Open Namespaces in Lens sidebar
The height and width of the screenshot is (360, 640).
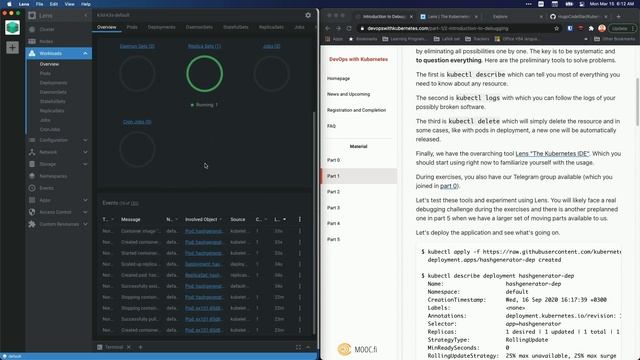(x=53, y=176)
